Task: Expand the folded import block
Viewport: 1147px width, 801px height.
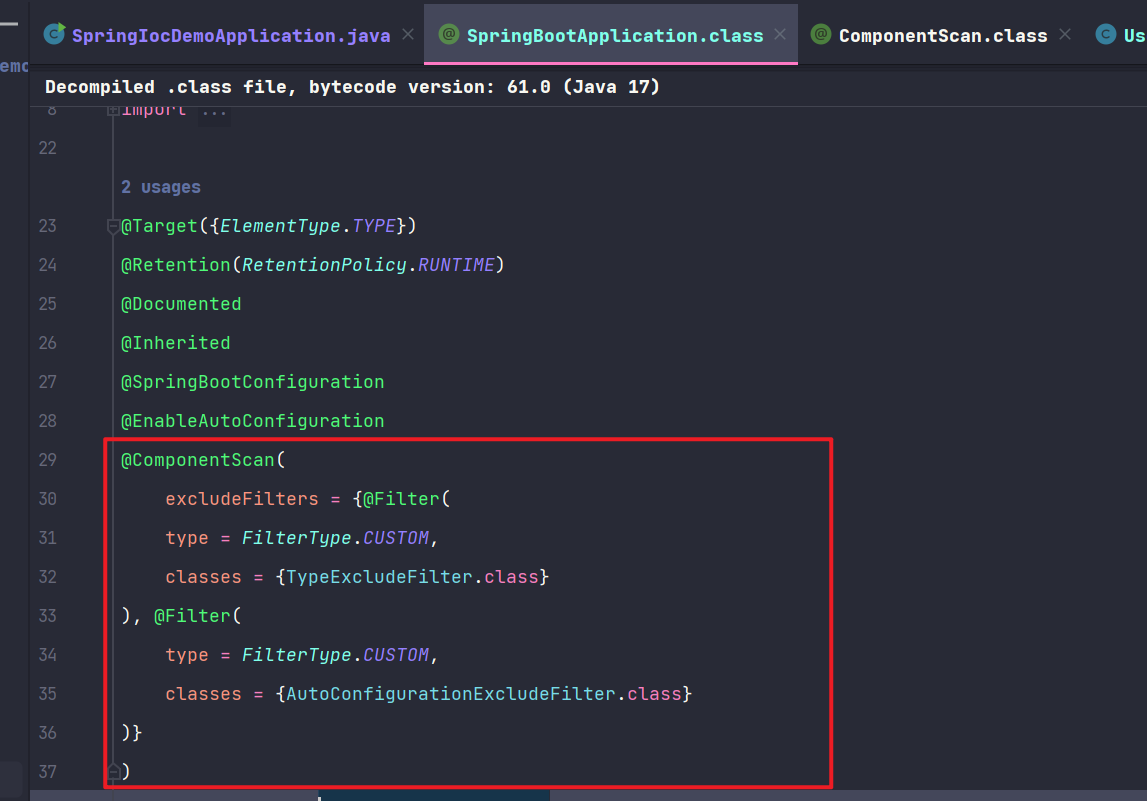Action: (x=113, y=111)
